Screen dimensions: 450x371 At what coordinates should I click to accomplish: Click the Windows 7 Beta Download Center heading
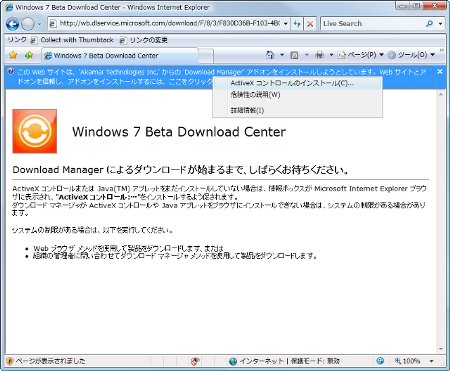[179, 132]
